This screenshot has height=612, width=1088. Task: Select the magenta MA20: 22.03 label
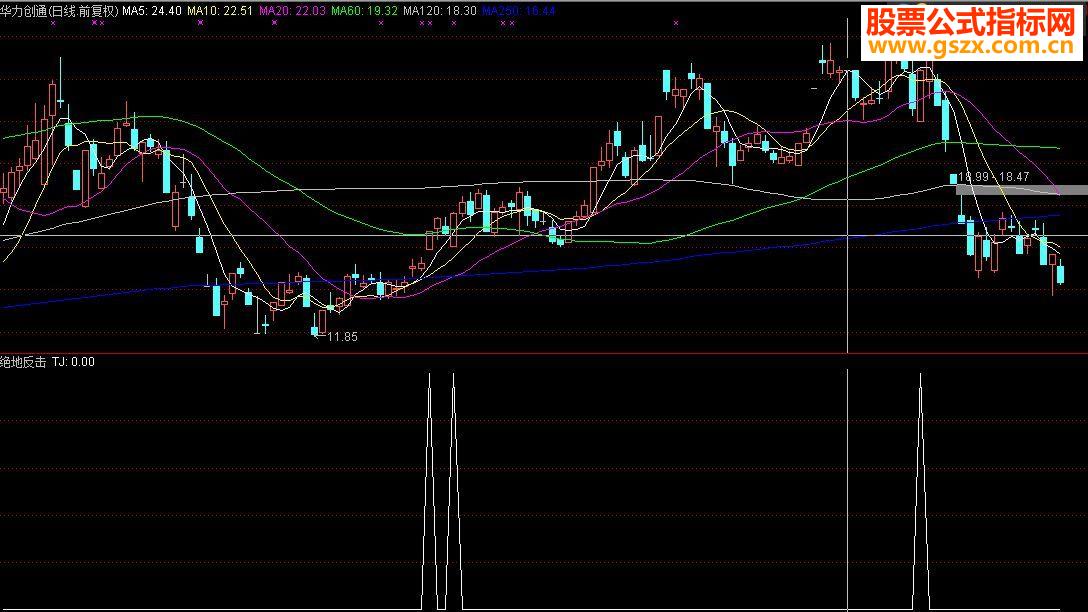pos(292,11)
